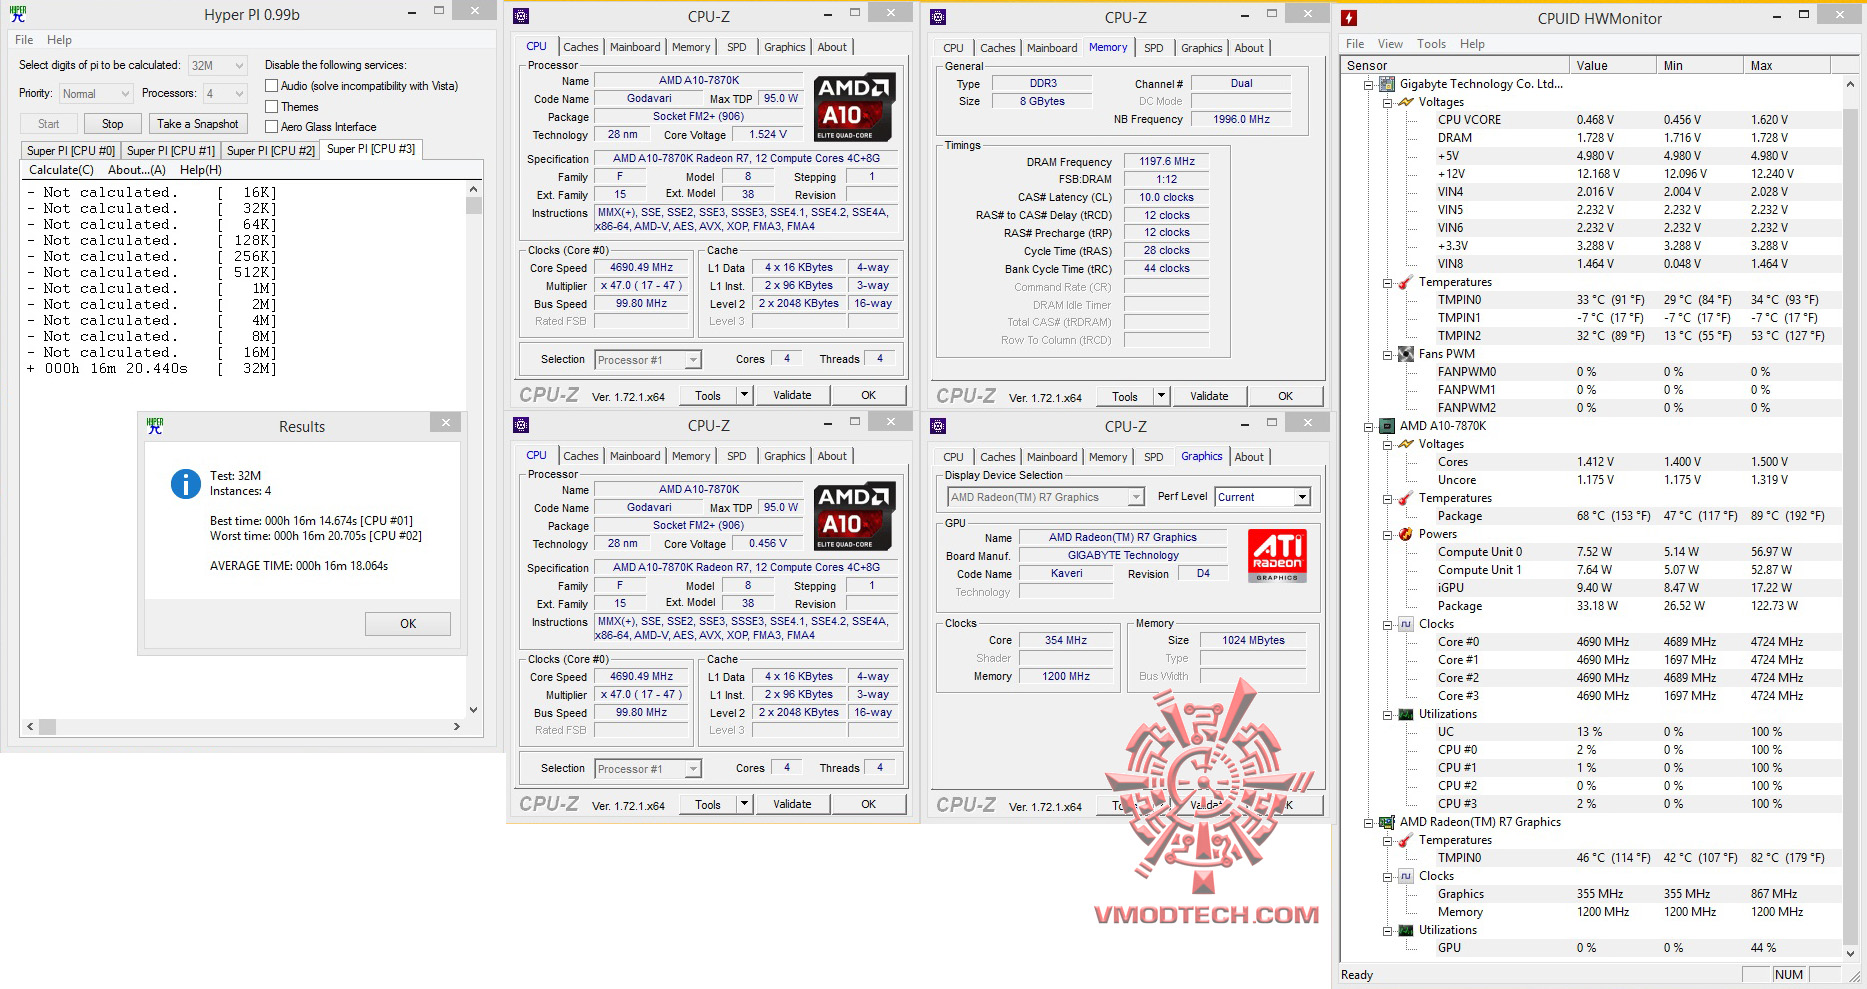Click the app icon of the CPU-Z Memory window
Viewport: 1867px width, 989px height.
[x=938, y=17]
